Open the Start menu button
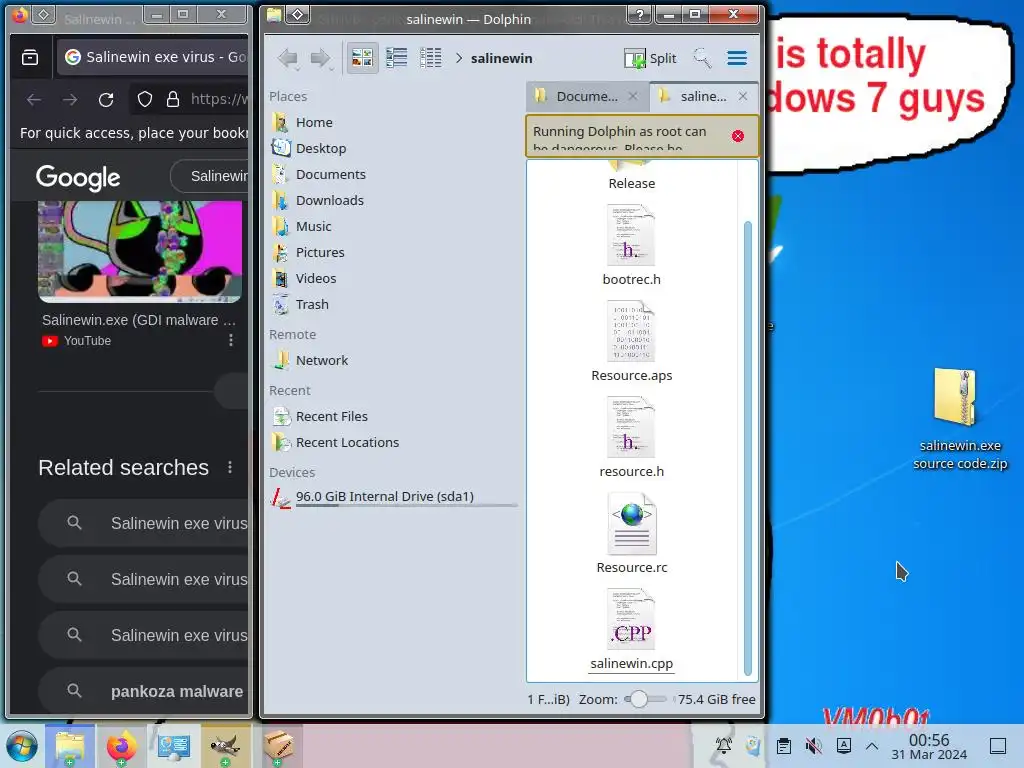The height and width of the screenshot is (768, 1024). pos(22,746)
